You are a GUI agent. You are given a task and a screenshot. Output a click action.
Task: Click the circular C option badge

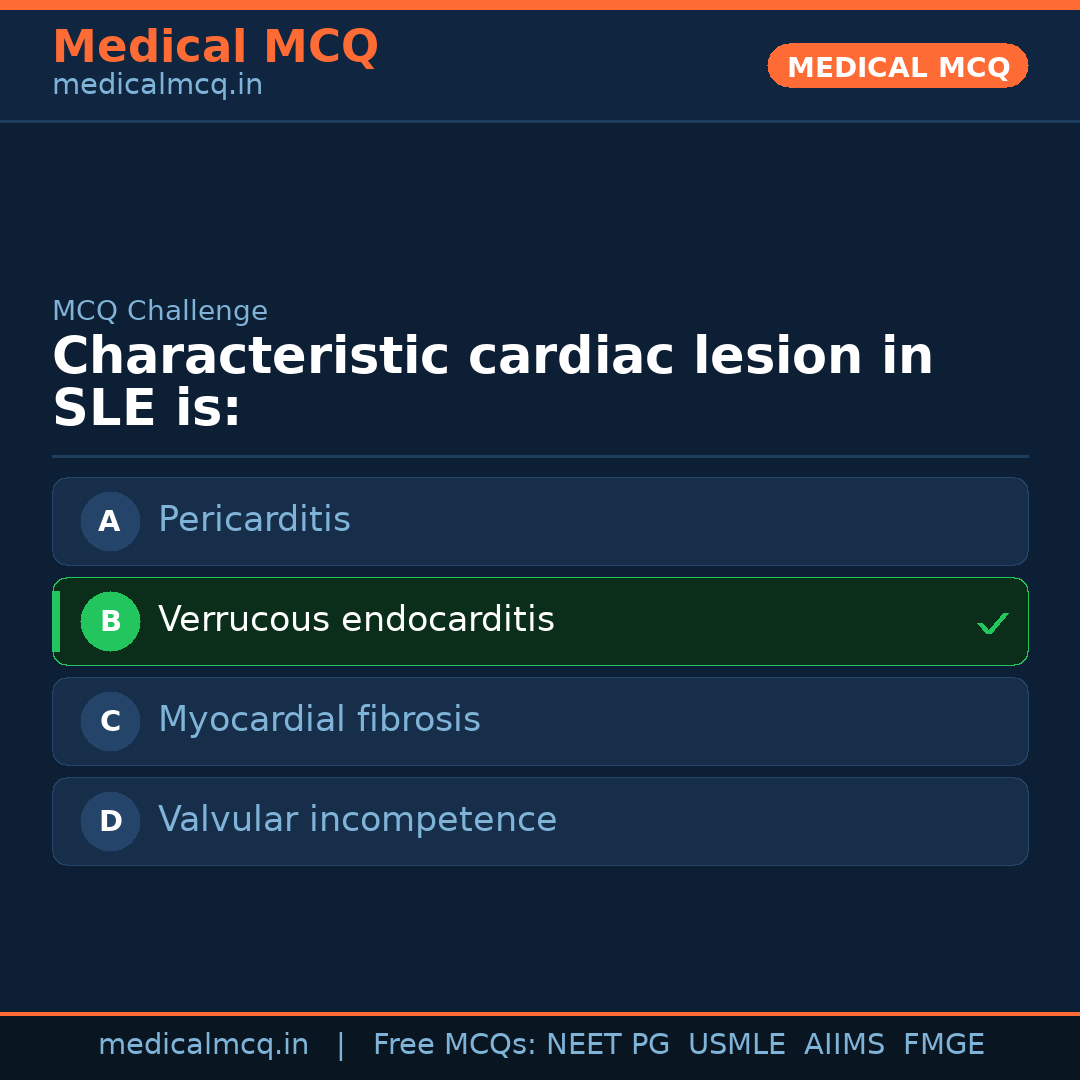(x=110, y=721)
